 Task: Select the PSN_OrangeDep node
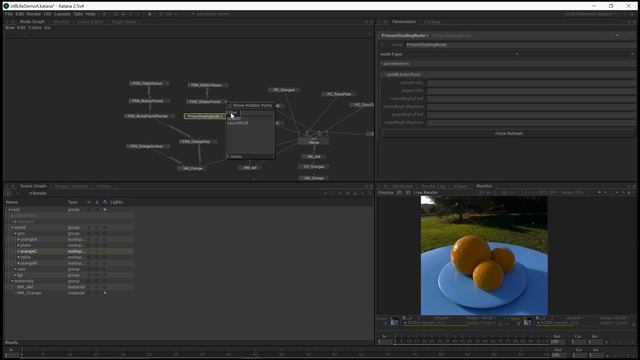coord(198,142)
